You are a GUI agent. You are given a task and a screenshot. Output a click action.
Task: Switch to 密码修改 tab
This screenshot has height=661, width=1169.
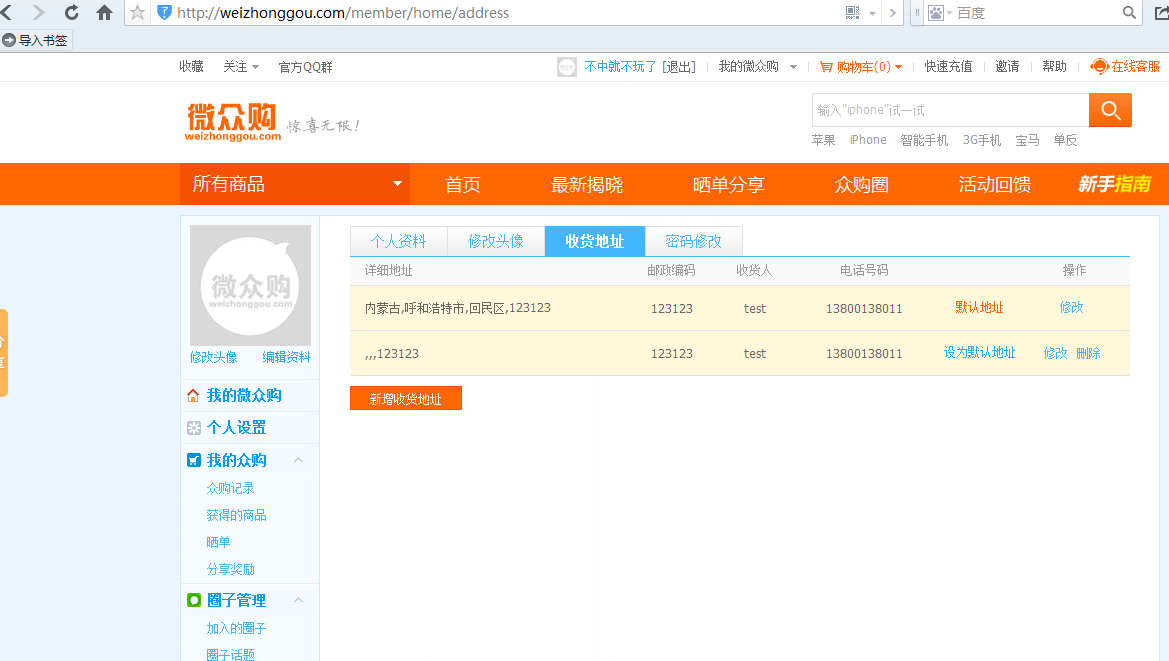[693, 241]
